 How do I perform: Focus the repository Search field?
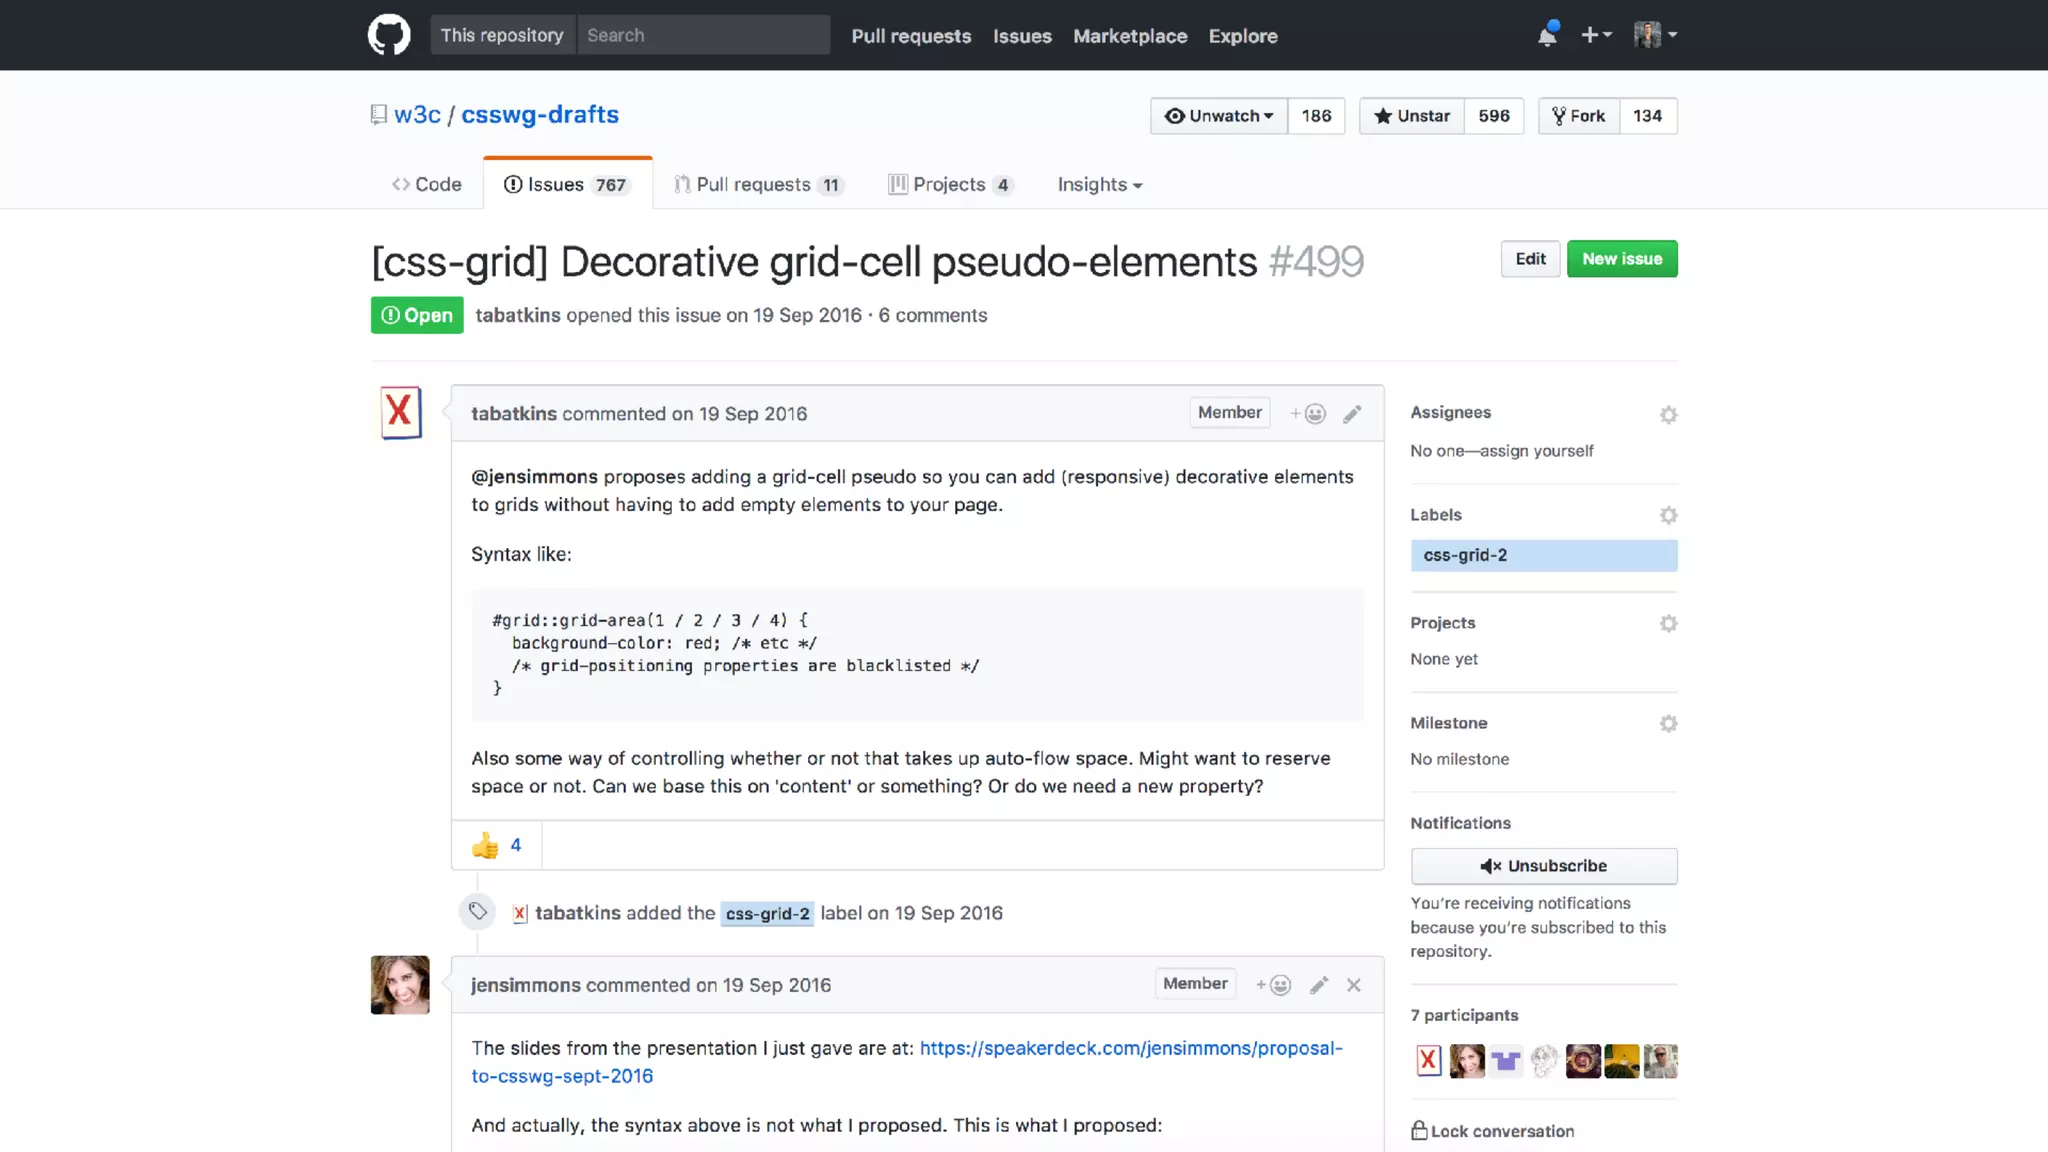[703, 35]
